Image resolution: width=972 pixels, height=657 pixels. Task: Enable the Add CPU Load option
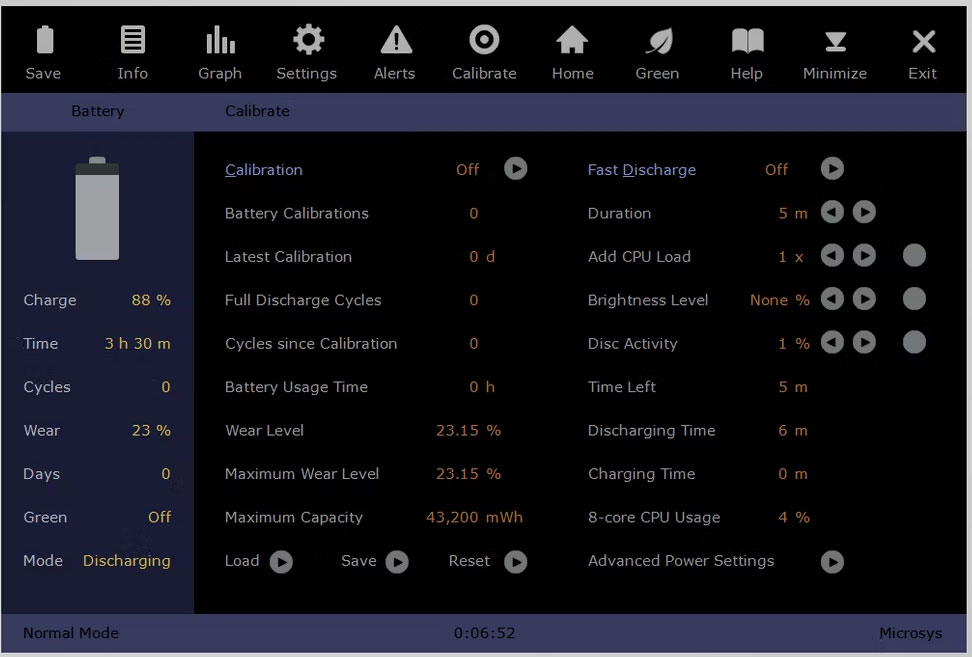(914, 256)
